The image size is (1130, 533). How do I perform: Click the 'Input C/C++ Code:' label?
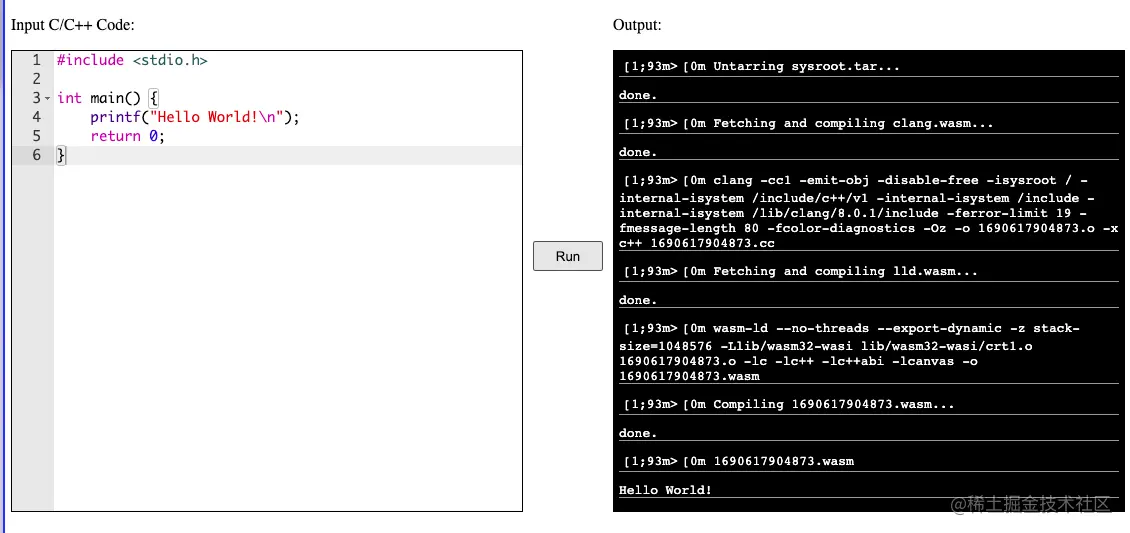point(73,25)
